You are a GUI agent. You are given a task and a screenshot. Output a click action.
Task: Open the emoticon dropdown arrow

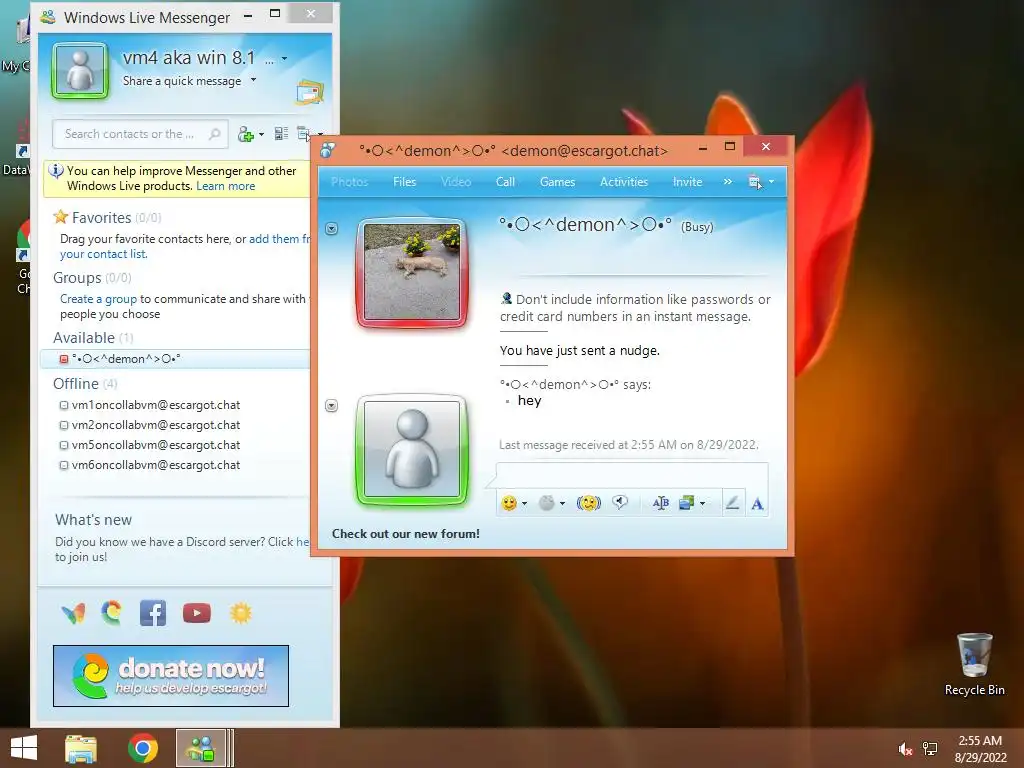pos(524,504)
